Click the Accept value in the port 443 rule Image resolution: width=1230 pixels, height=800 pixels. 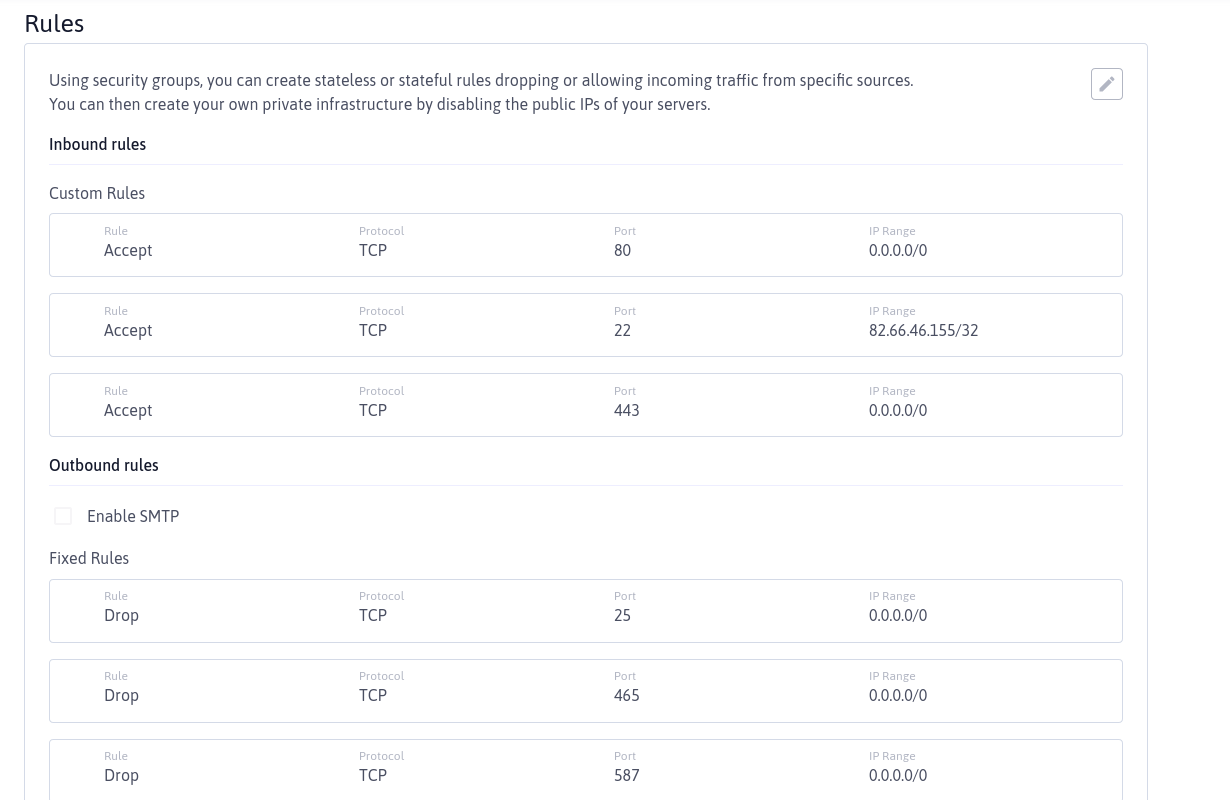(128, 410)
